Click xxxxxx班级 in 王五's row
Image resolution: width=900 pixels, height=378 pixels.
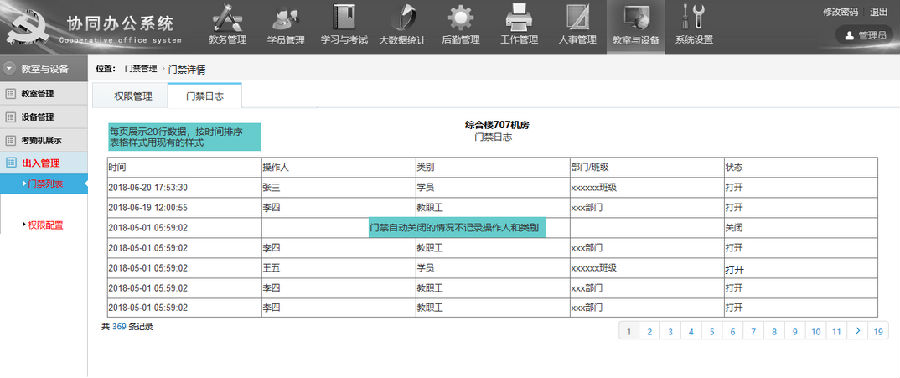pos(594,268)
